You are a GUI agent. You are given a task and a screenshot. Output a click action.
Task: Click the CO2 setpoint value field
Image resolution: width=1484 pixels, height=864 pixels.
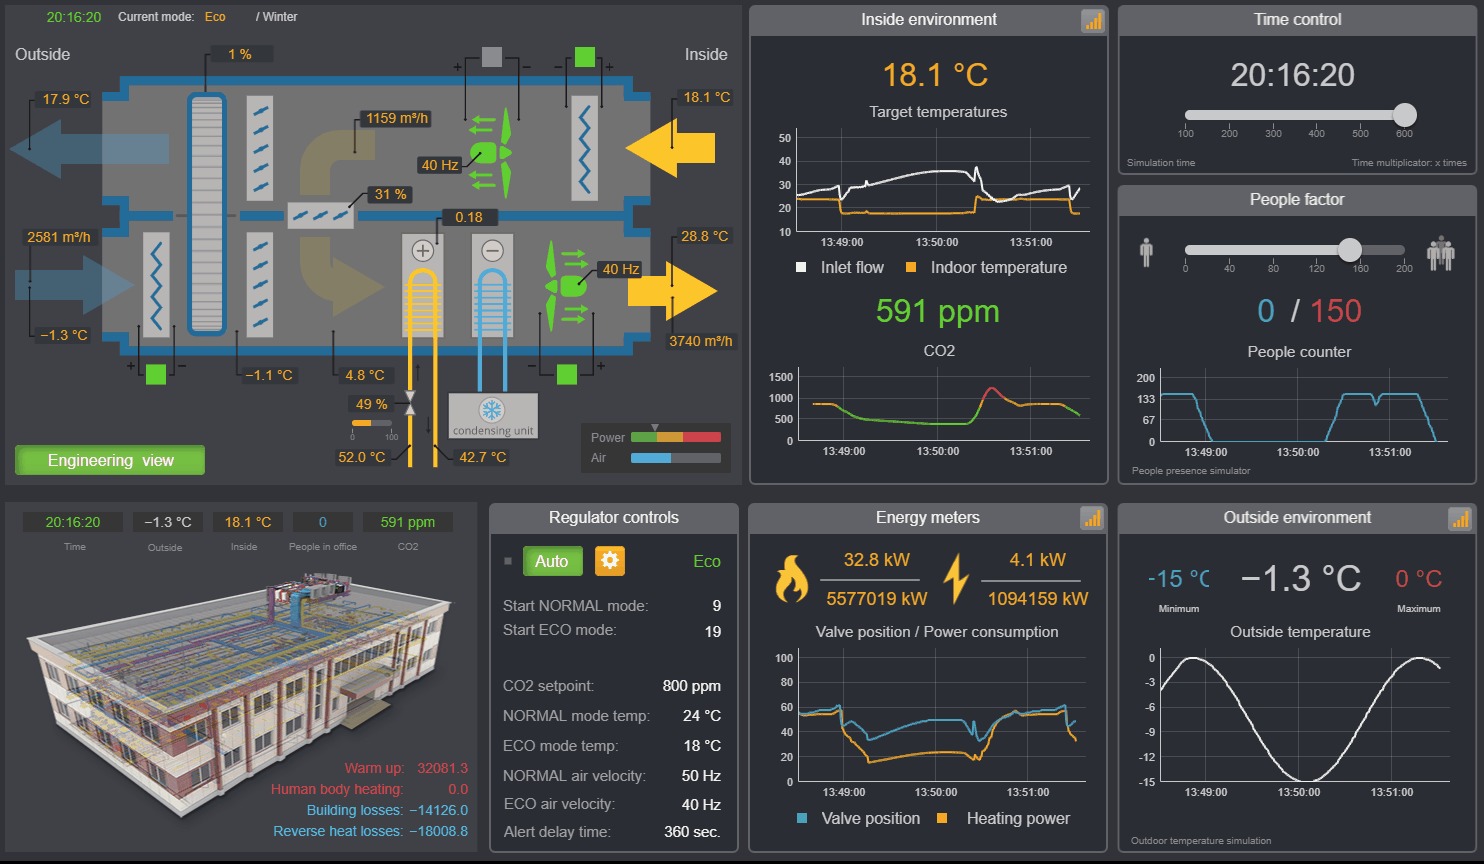(690, 686)
